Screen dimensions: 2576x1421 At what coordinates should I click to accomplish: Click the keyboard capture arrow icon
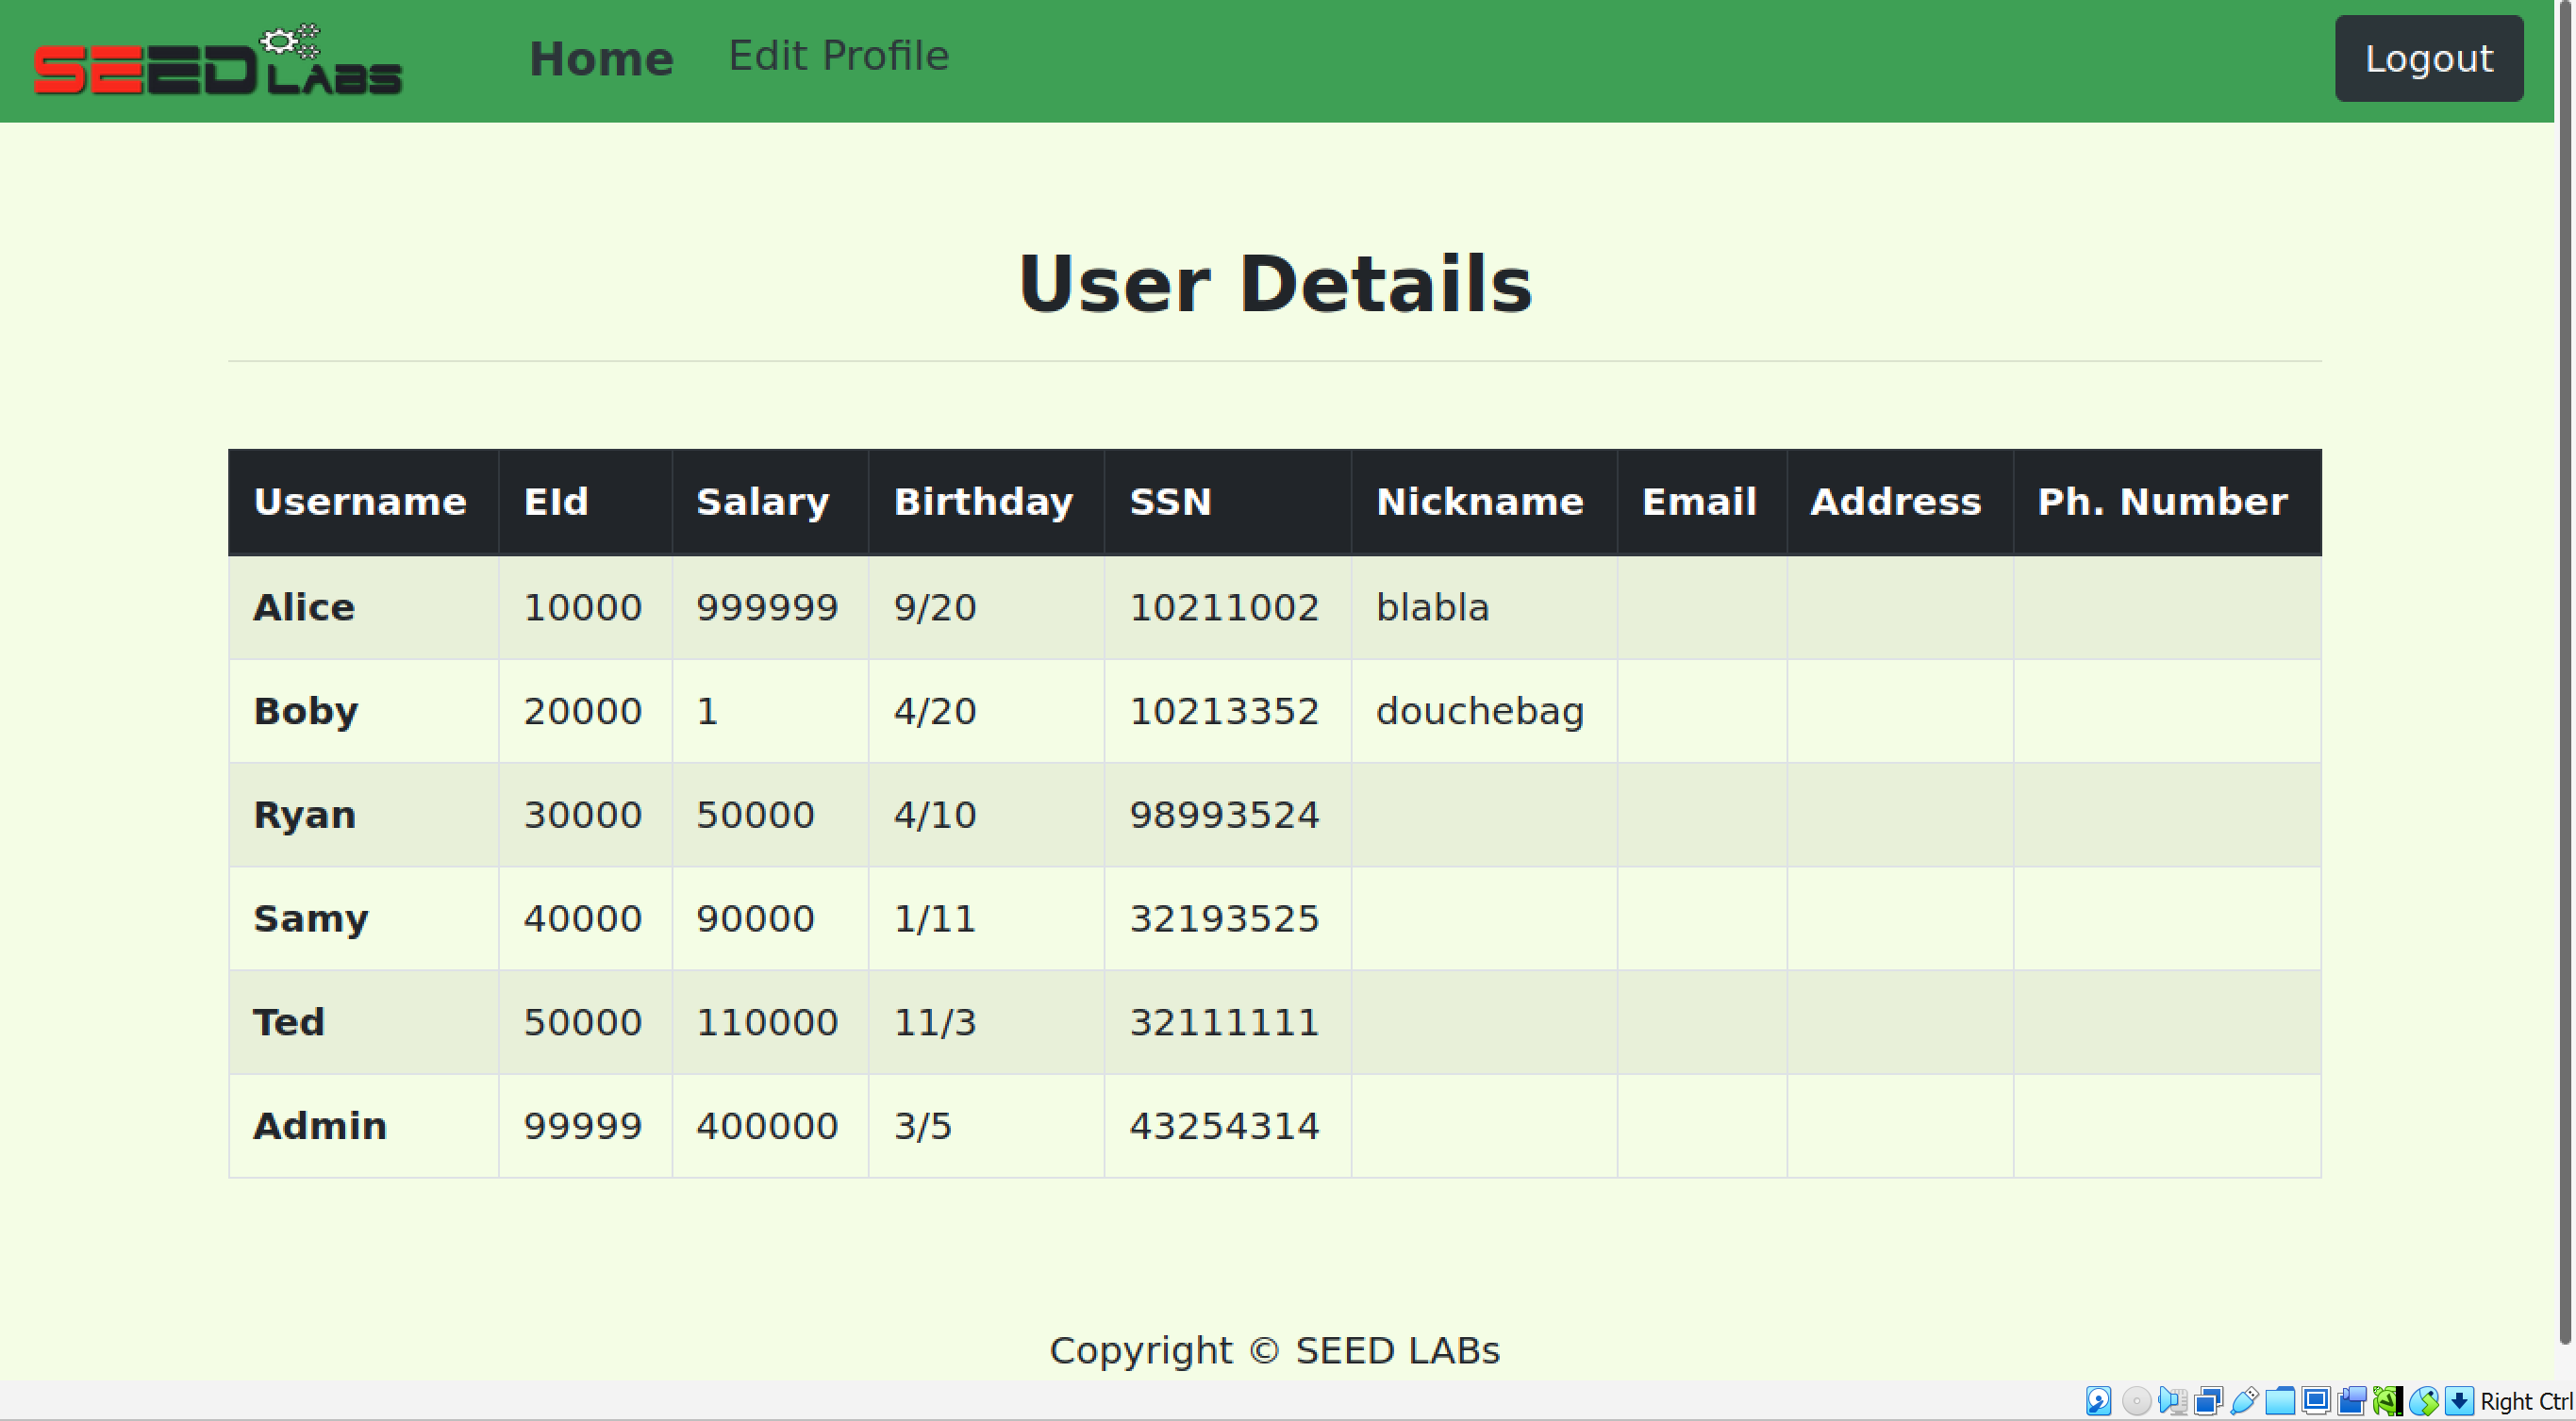tap(2459, 1401)
